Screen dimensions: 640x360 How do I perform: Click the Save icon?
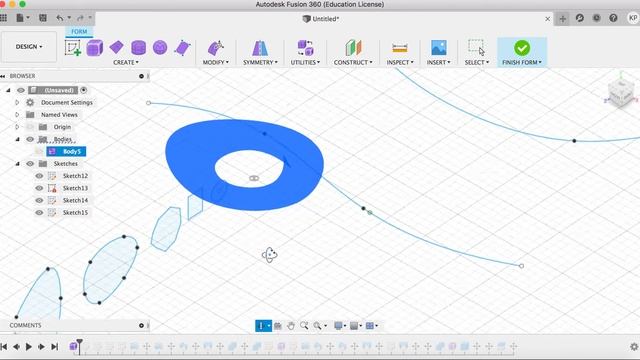point(42,18)
